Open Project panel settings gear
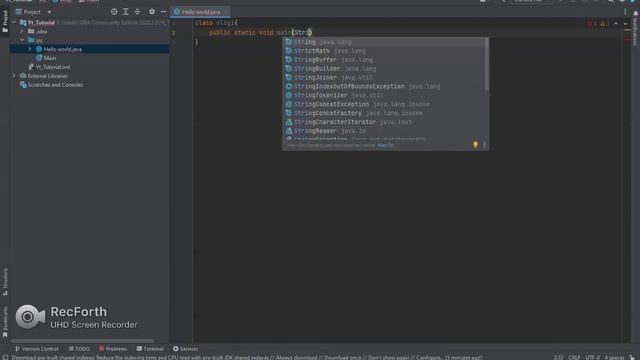The height and width of the screenshot is (360, 640). pyautogui.click(x=152, y=12)
